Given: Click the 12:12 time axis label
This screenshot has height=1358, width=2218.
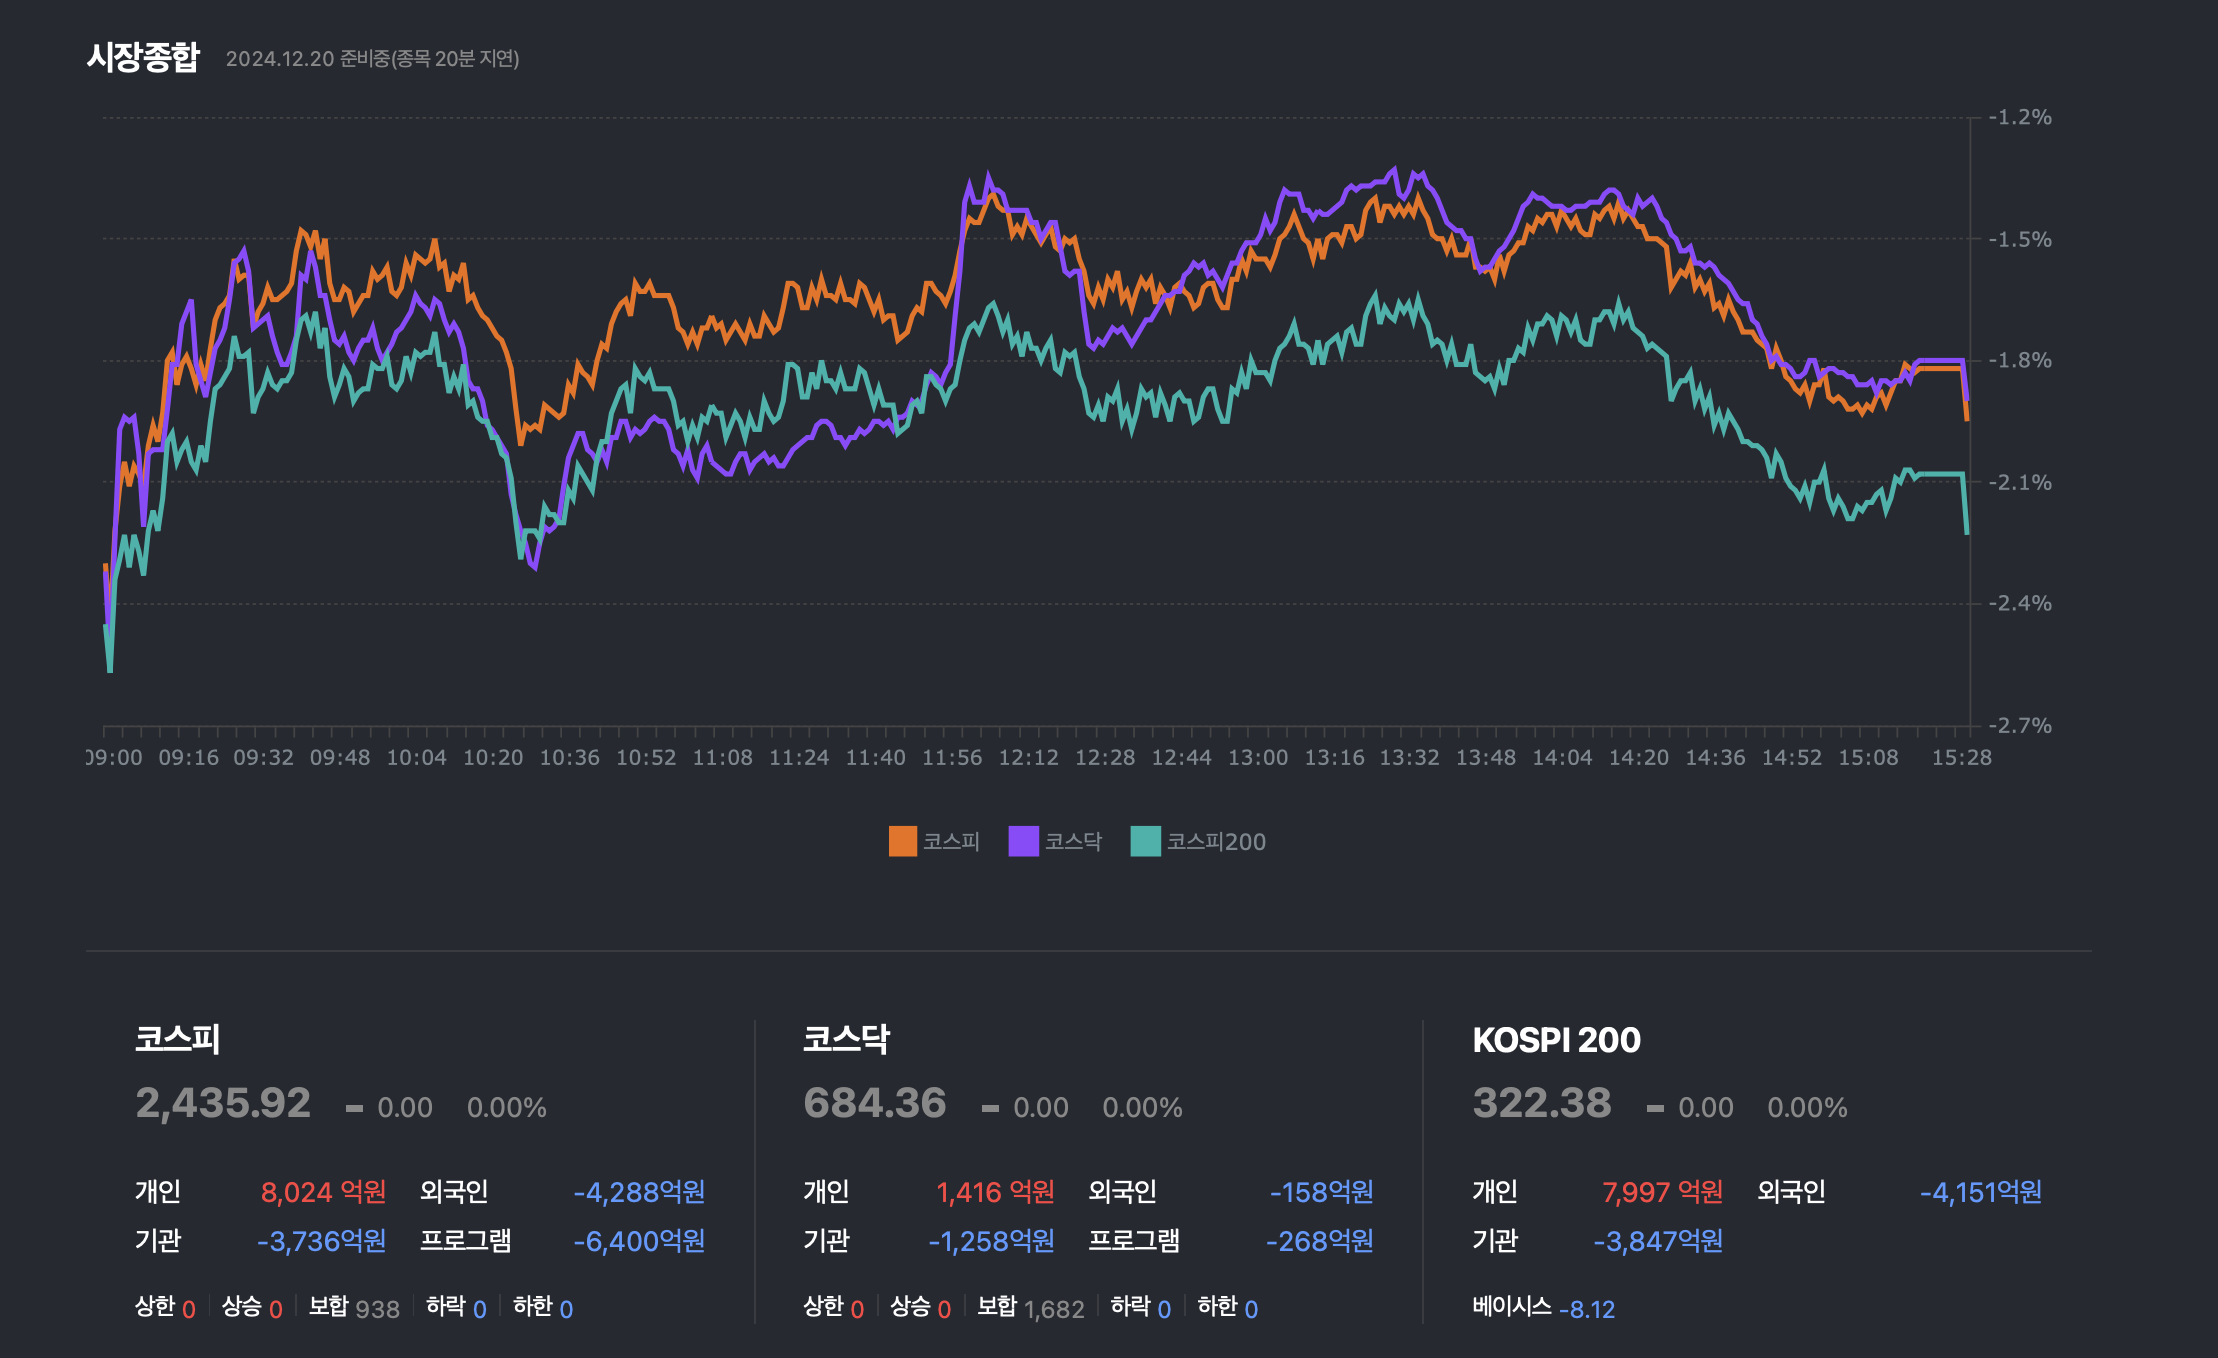Looking at the screenshot, I should tap(1028, 758).
